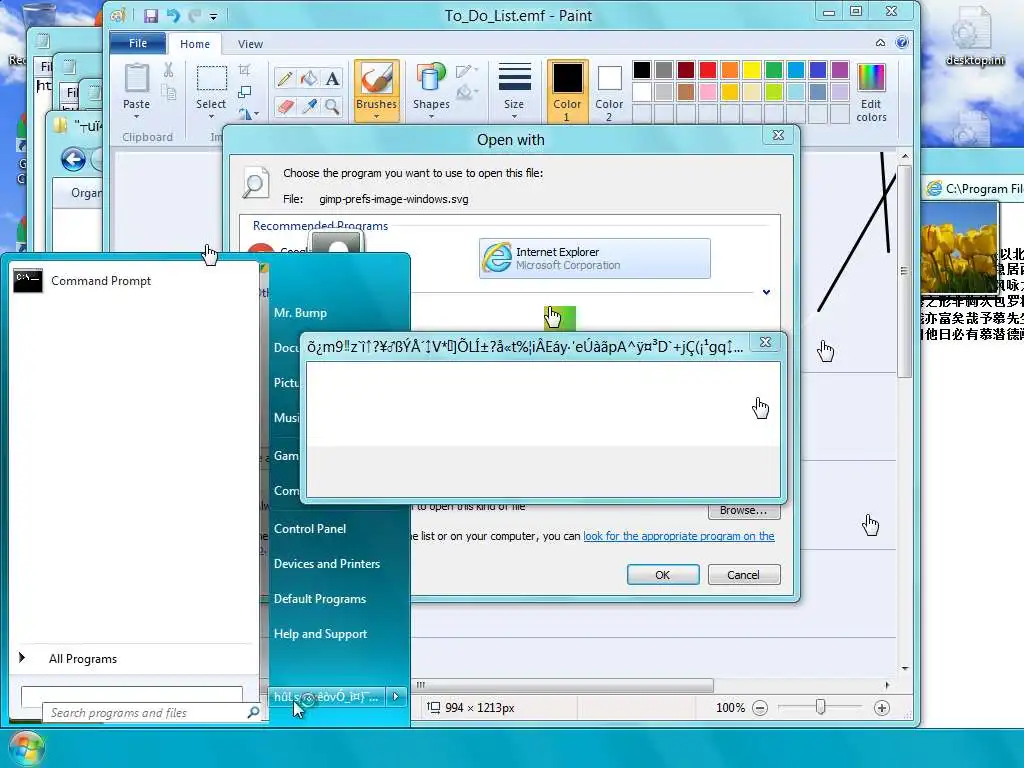This screenshot has height=768, width=1024.
Task: Click OK in Open with dialog
Action: pyautogui.click(x=663, y=575)
